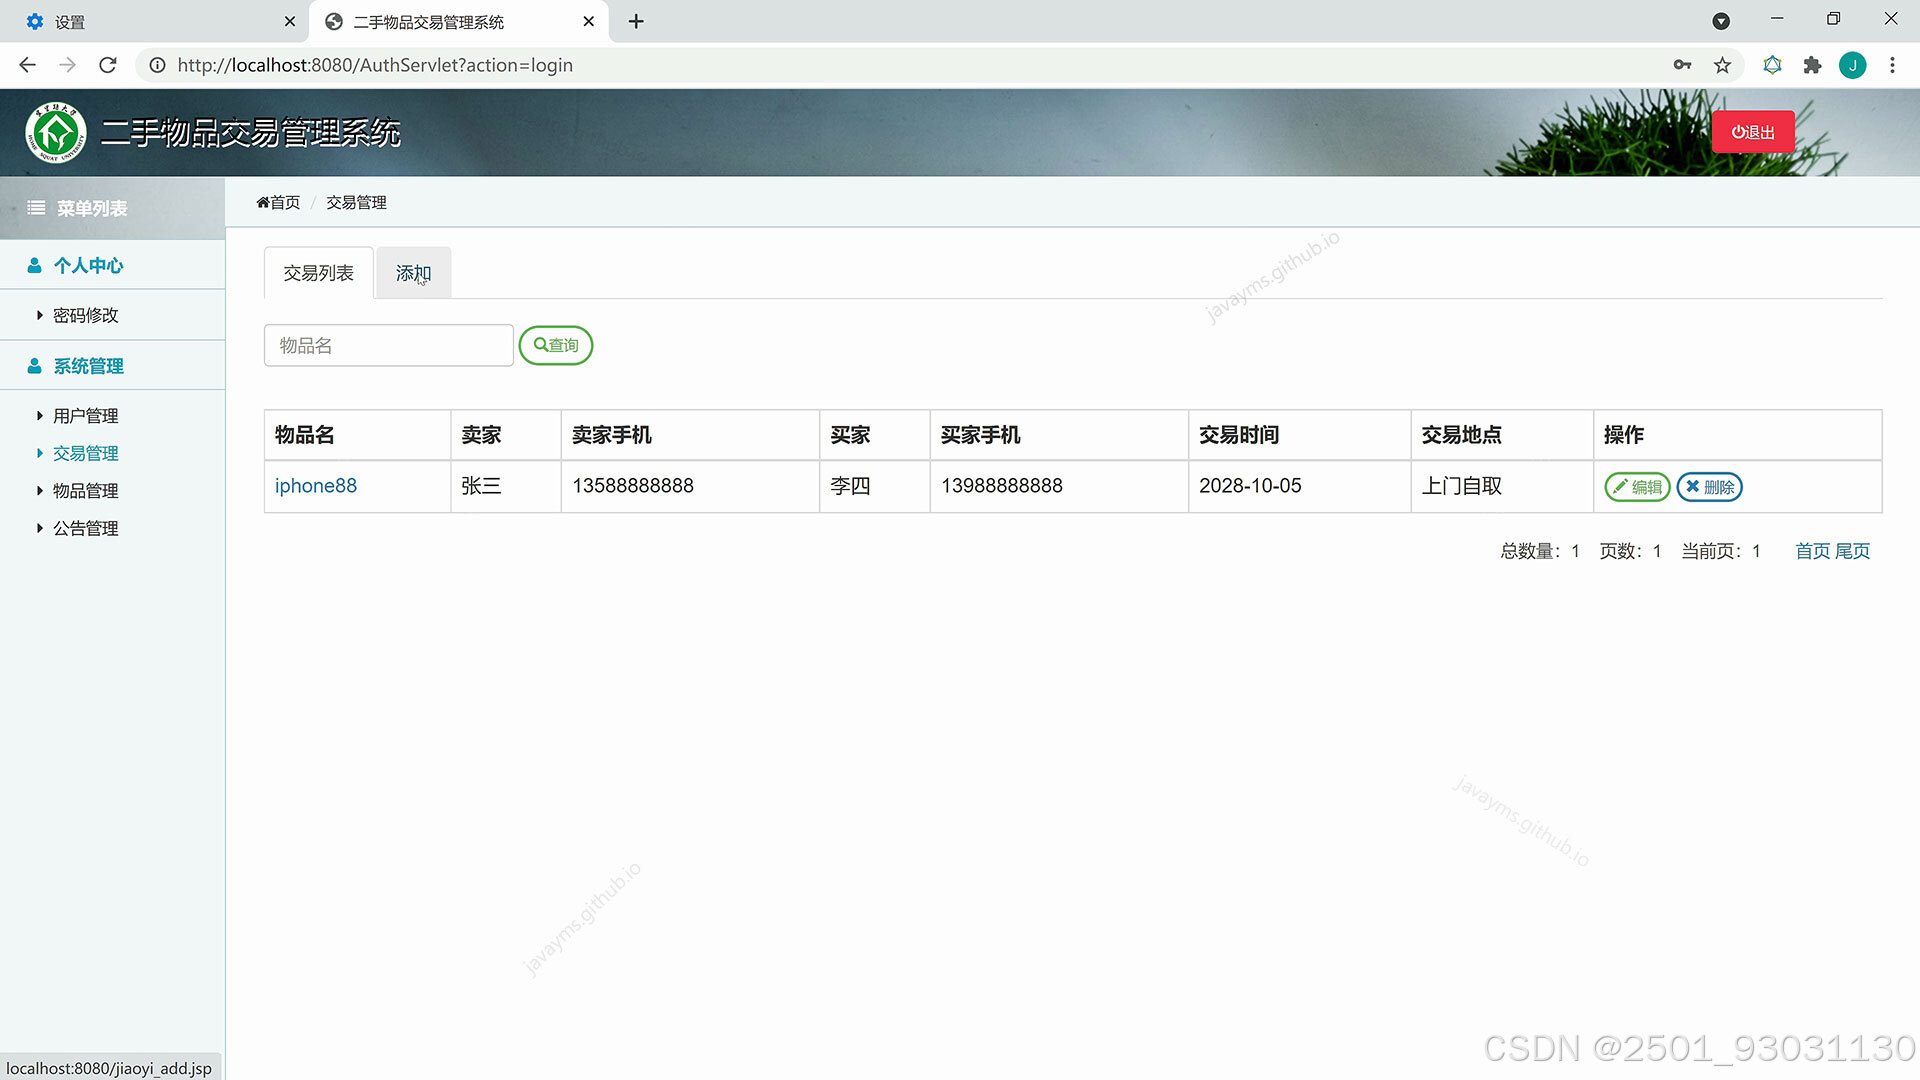Select the 二手物品交易管理系统 browser tab
1920x1080 pixels.
(x=460, y=21)
